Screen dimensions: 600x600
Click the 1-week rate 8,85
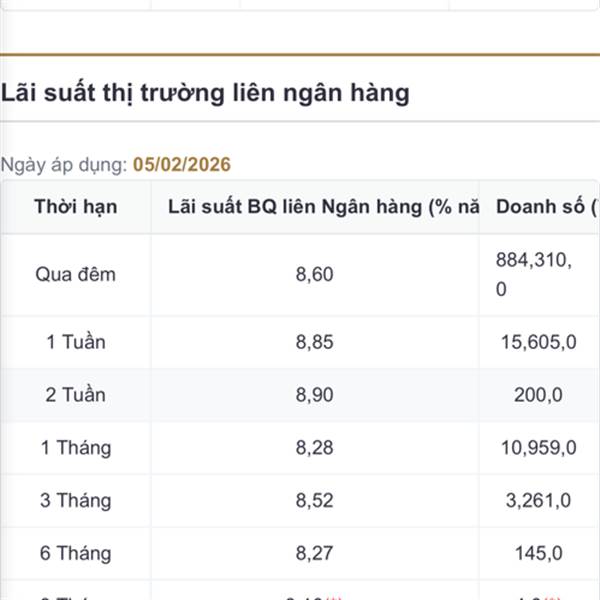point(315,343)
